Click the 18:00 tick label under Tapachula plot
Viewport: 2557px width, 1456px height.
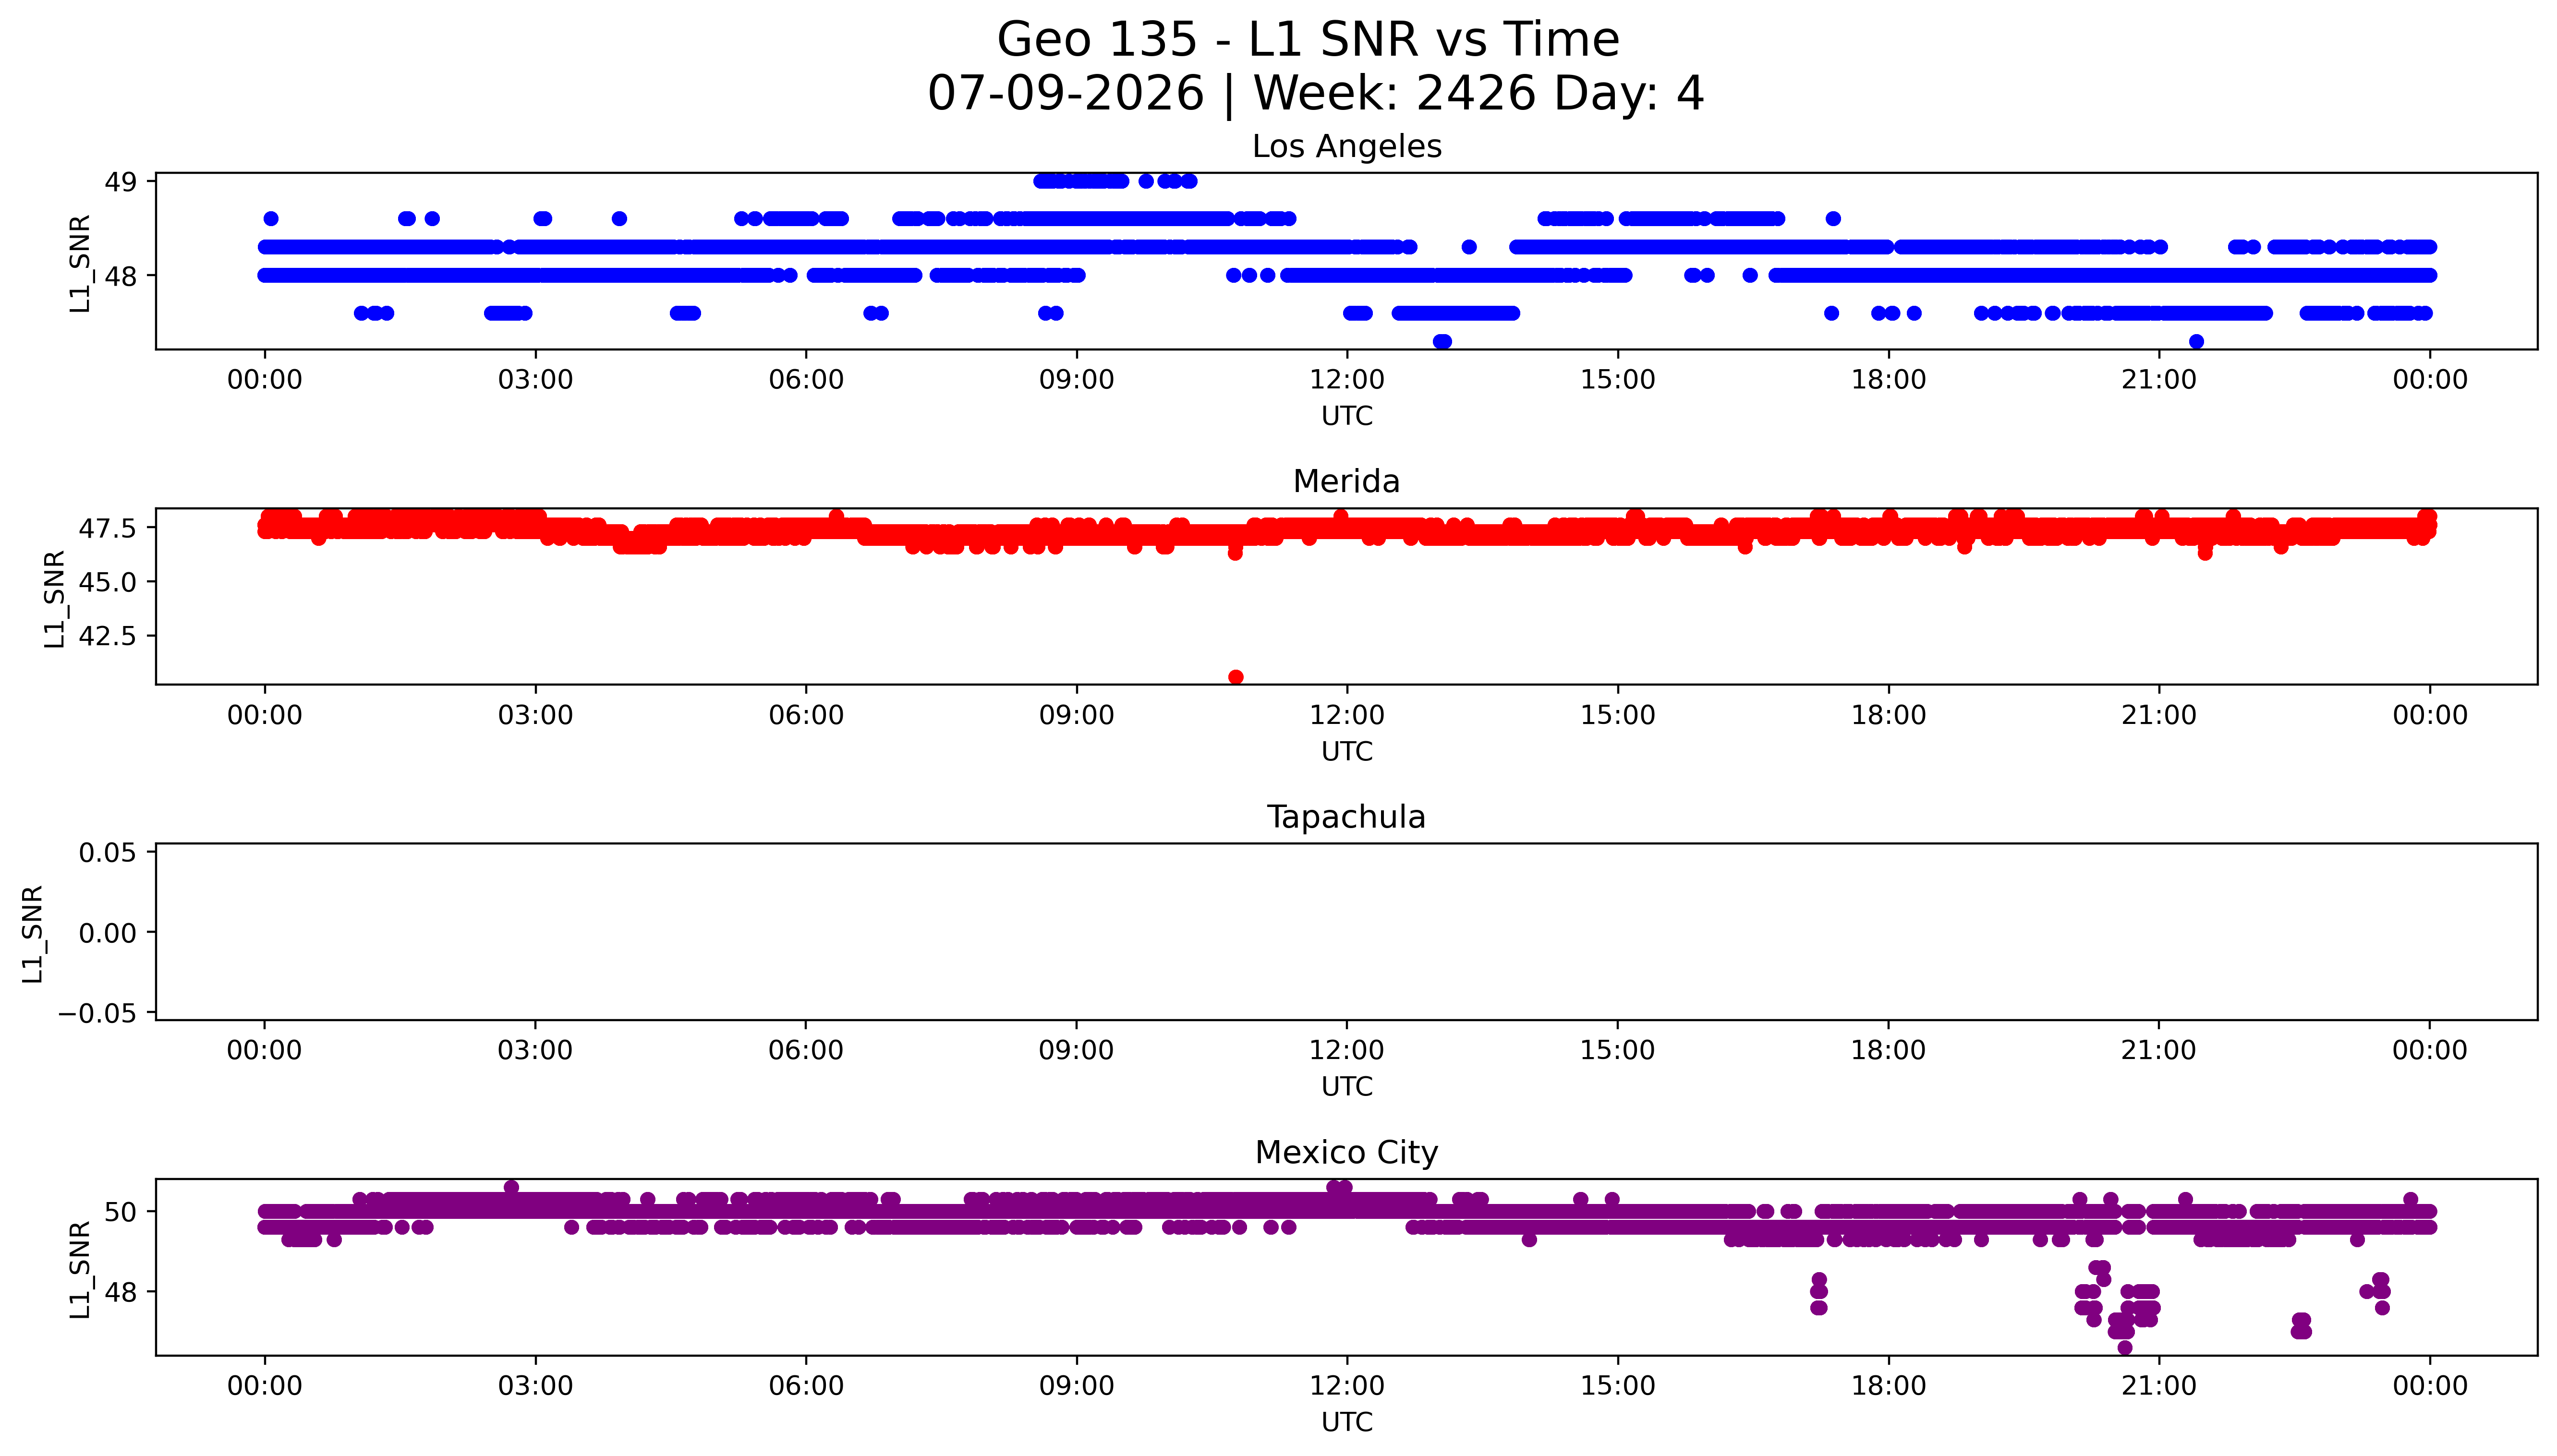point(1888,1050)
